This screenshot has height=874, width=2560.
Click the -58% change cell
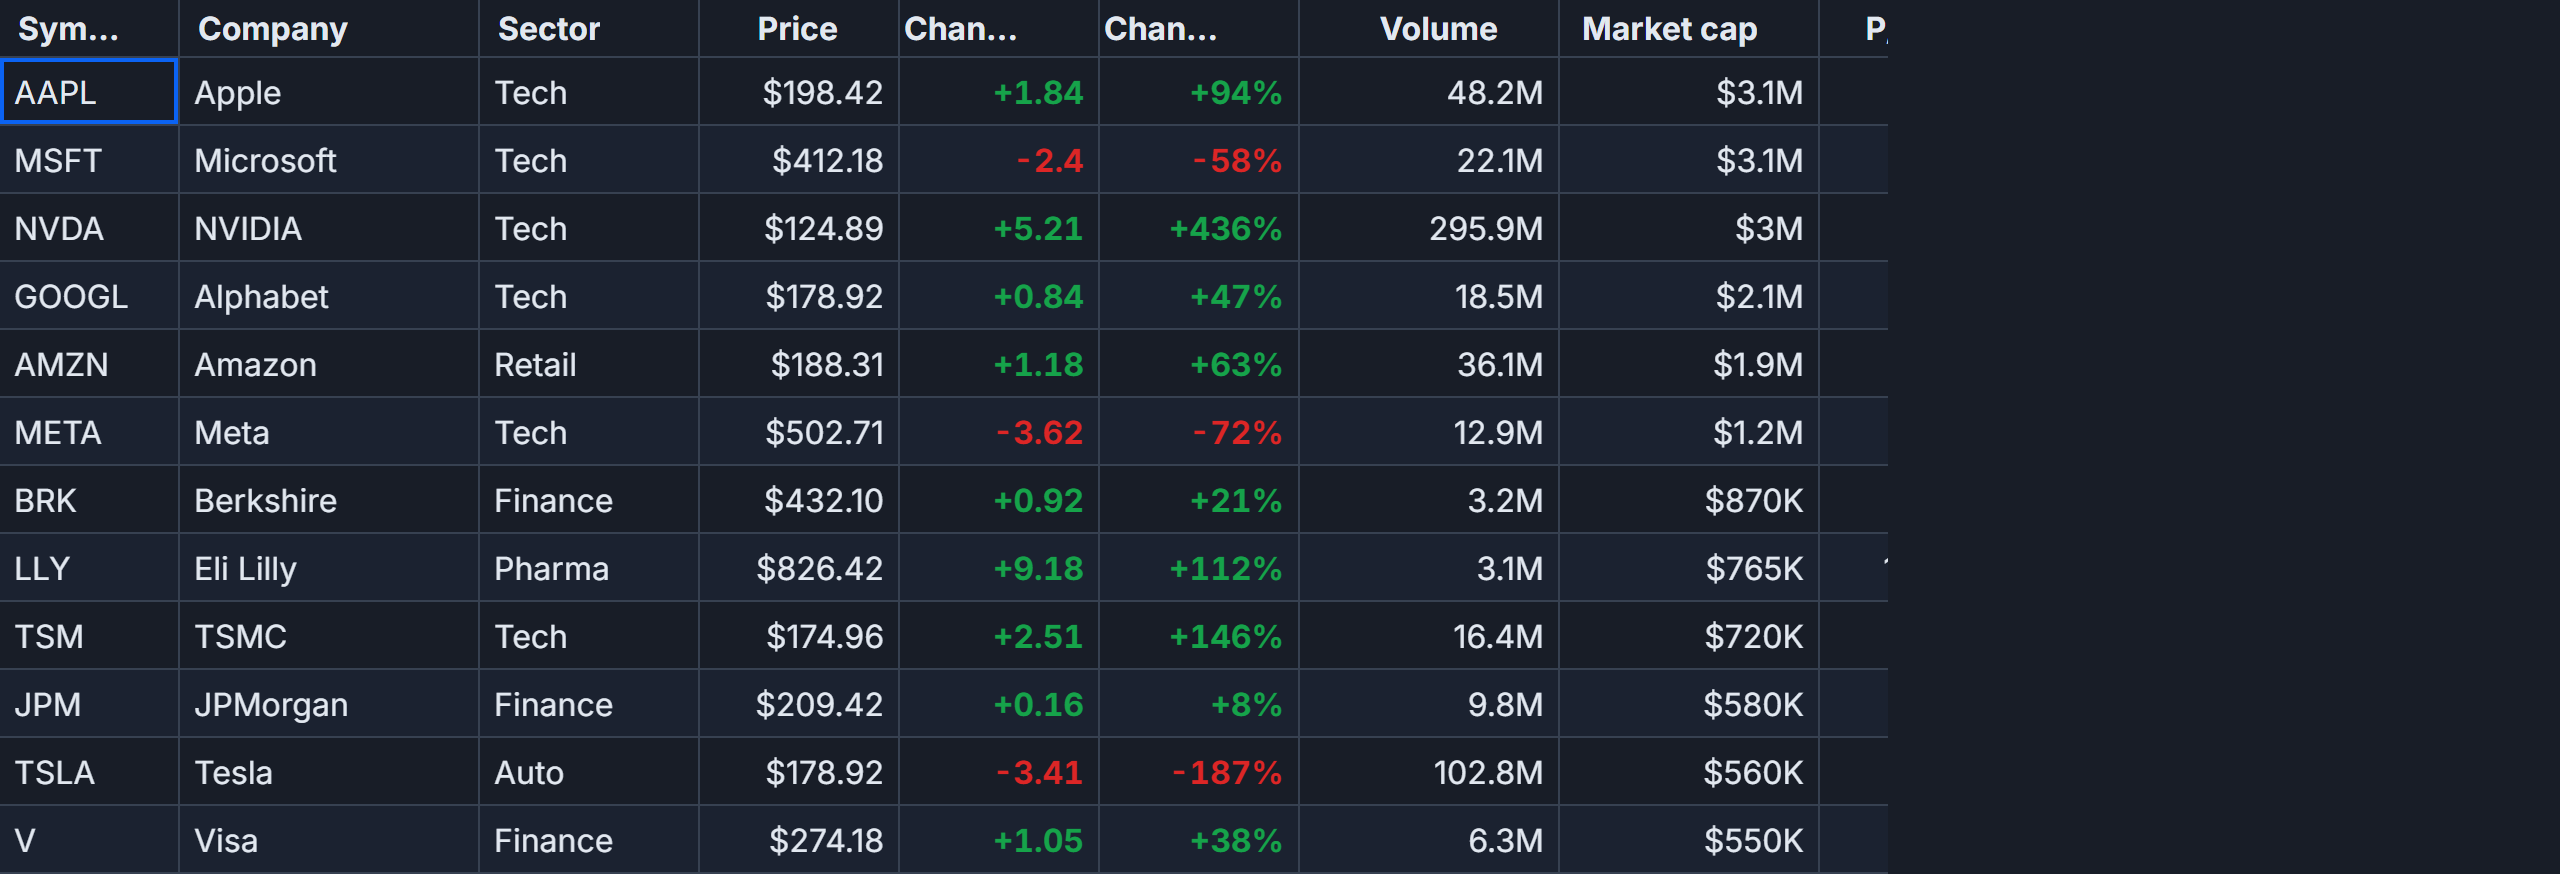click(x=1199, y=160)
